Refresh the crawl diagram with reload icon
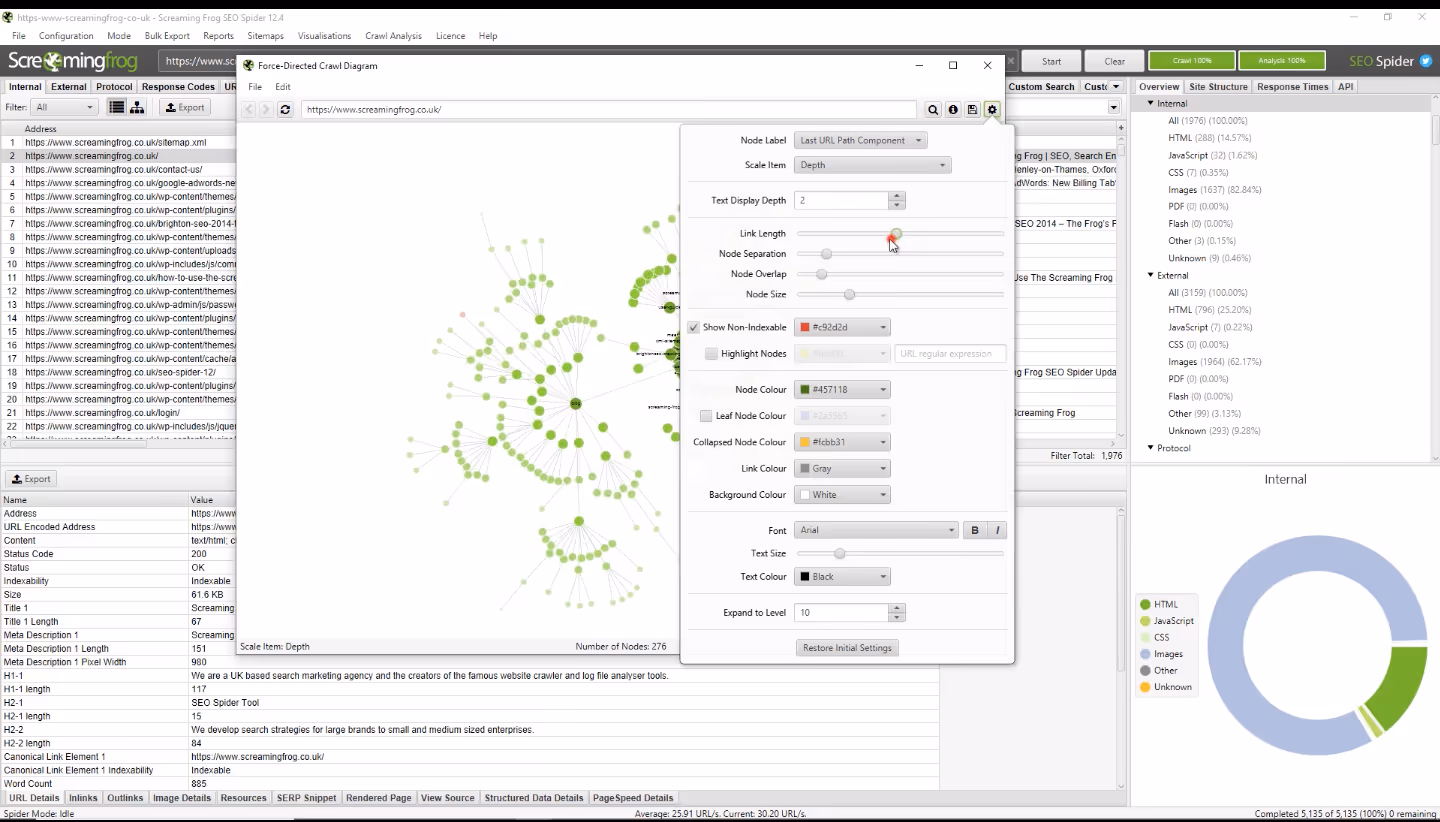Image resolution: width=1440 pixels, height=822 pixels. [285, 110]
